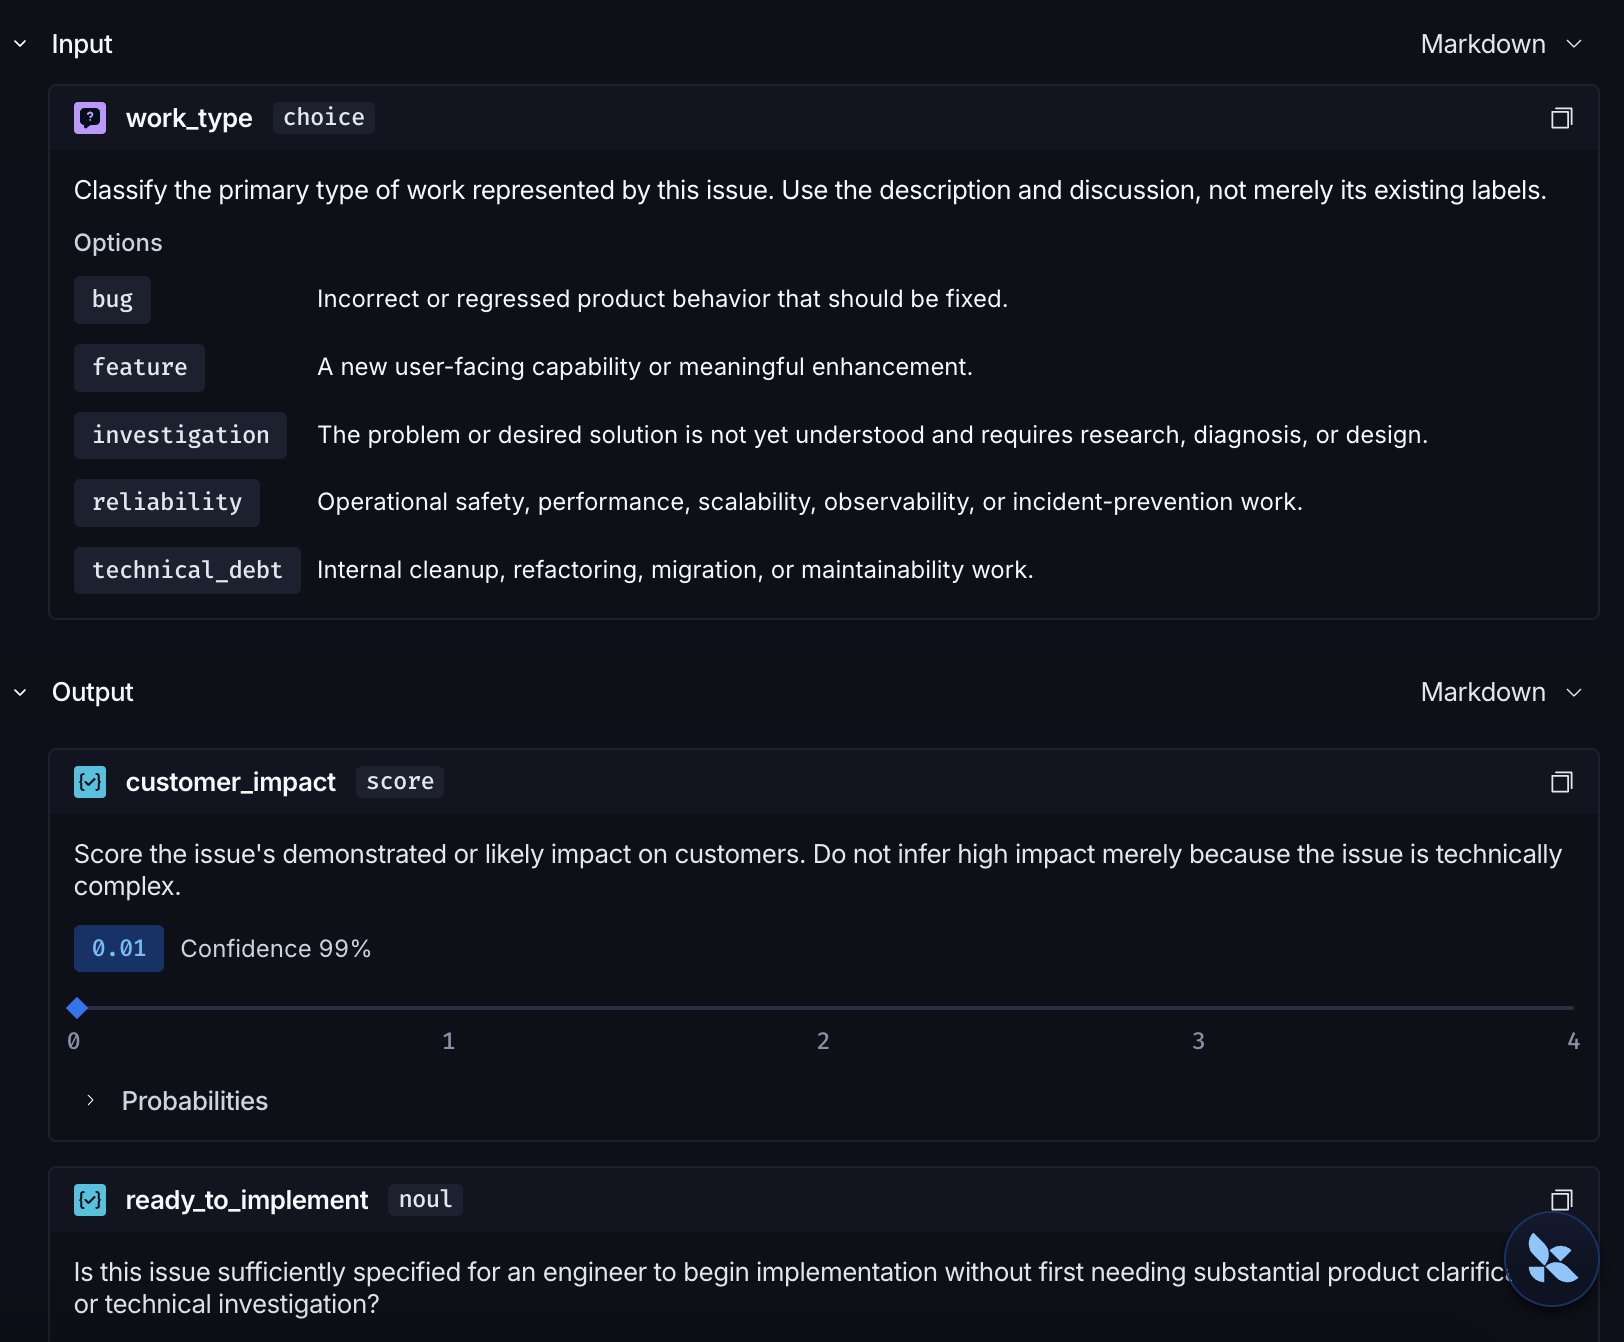The image size is (1624, 1342).
Task: Select the feature option
Action: pyautogui.click(x=139, y=367)
